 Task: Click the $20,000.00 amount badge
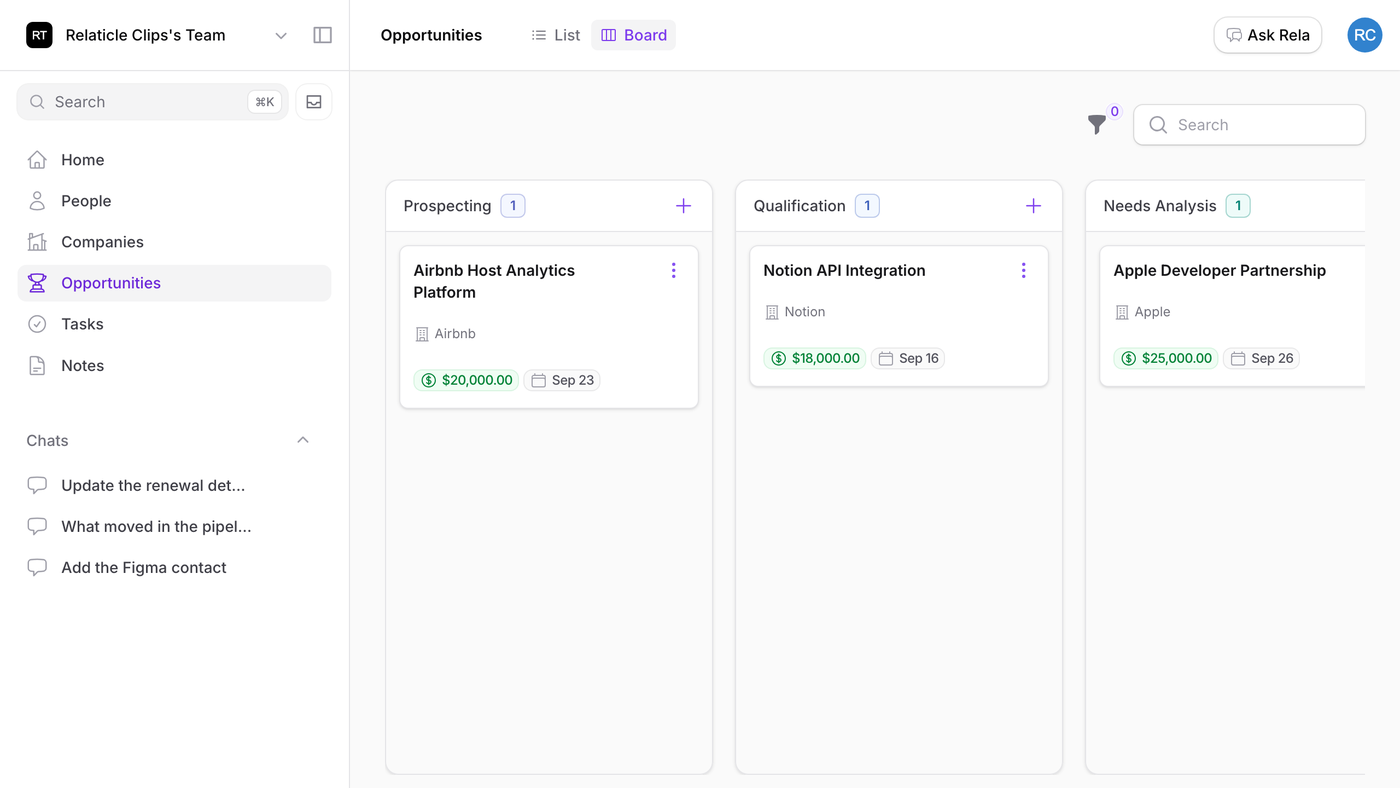[466, 380]
